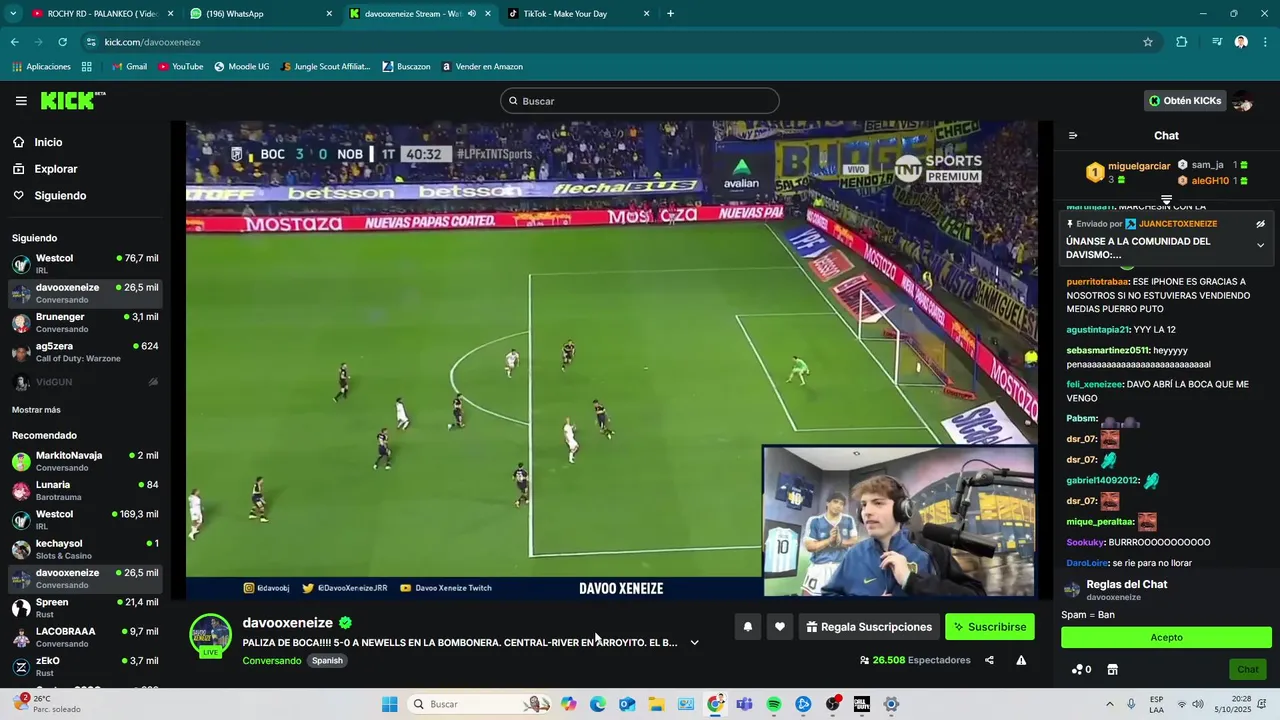Open YouTube bookmark

(180, 67)
